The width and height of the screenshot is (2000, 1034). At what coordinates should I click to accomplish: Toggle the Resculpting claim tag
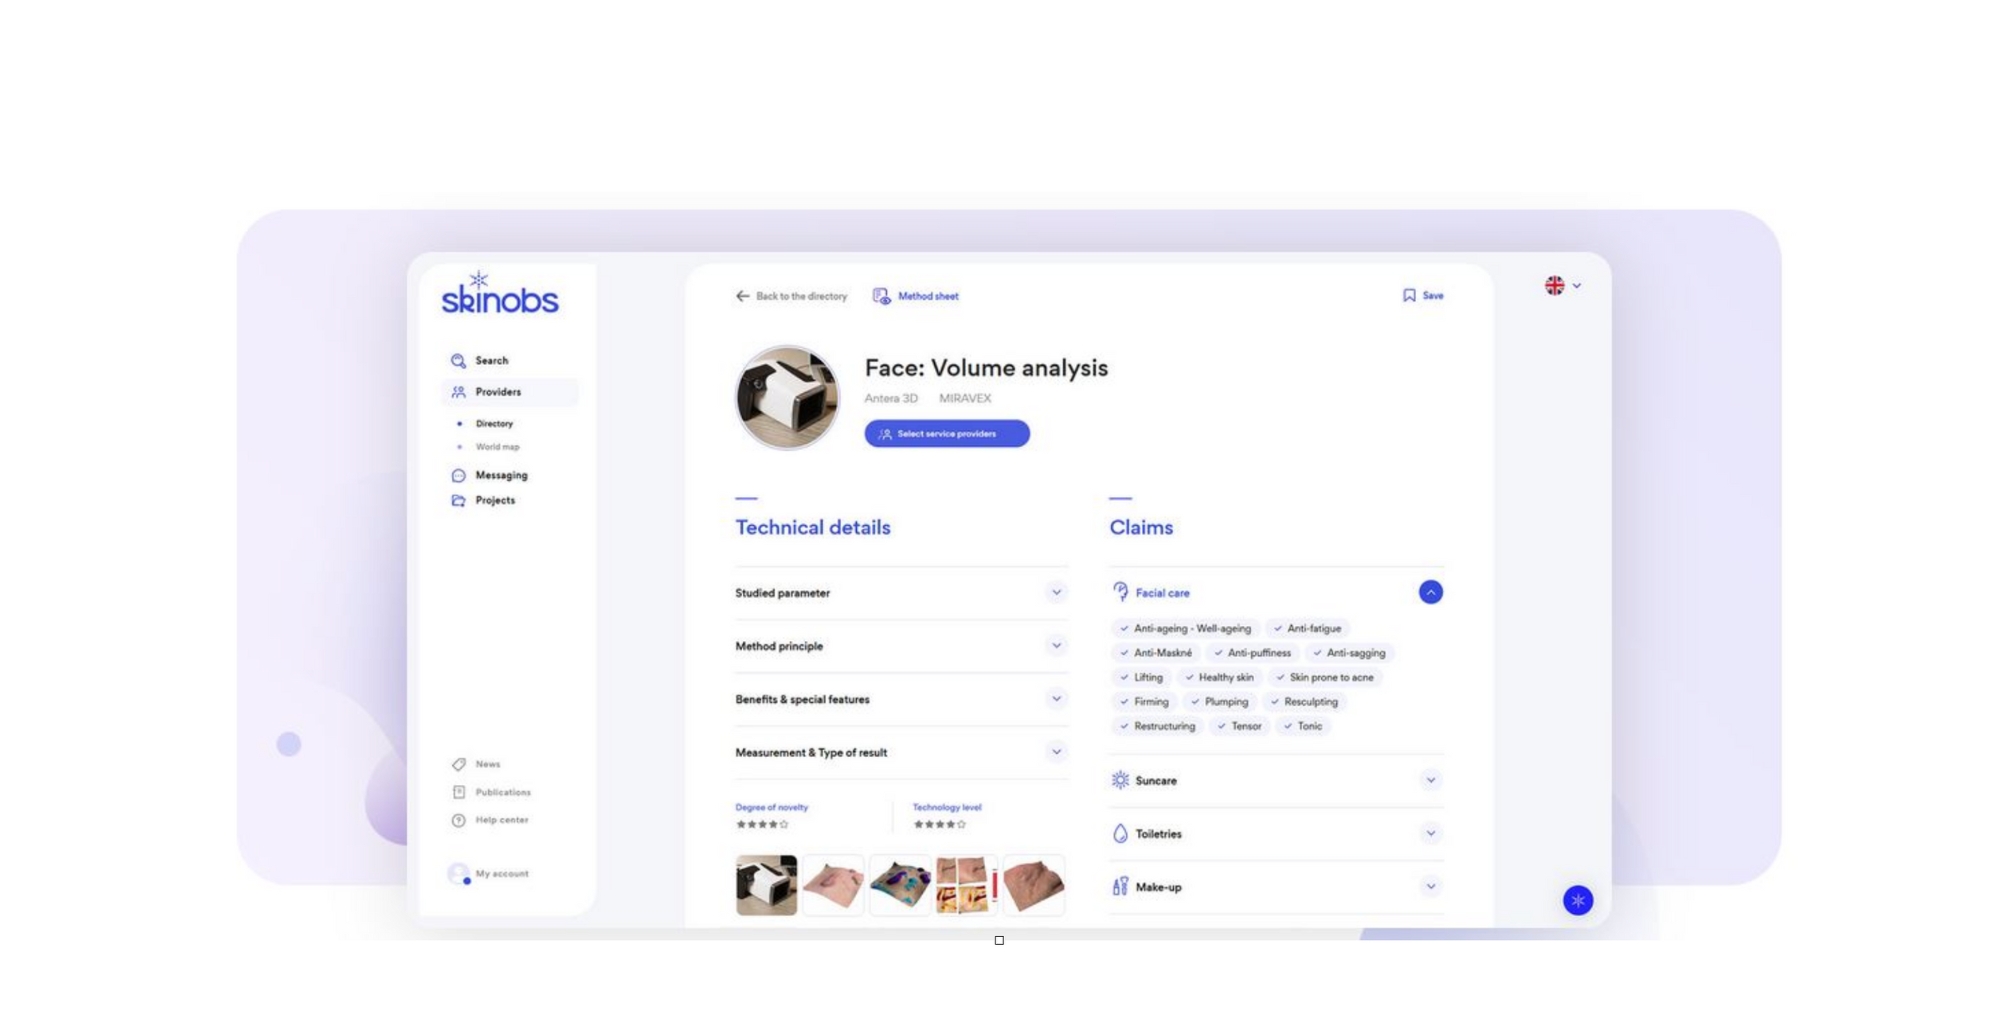tap(1303, 702)
